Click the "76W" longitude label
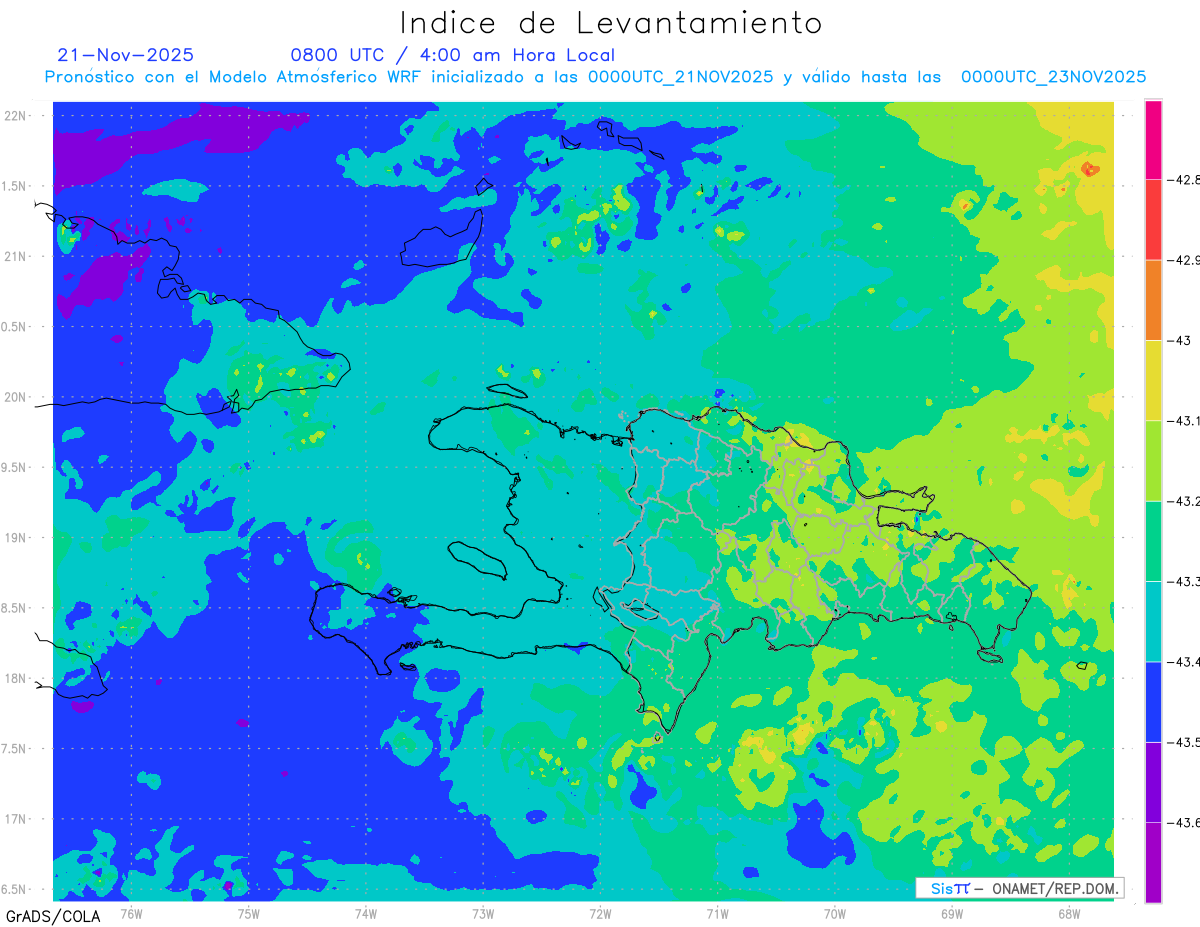Viewport: 1200px width, 927px height. tap(131, 913)
